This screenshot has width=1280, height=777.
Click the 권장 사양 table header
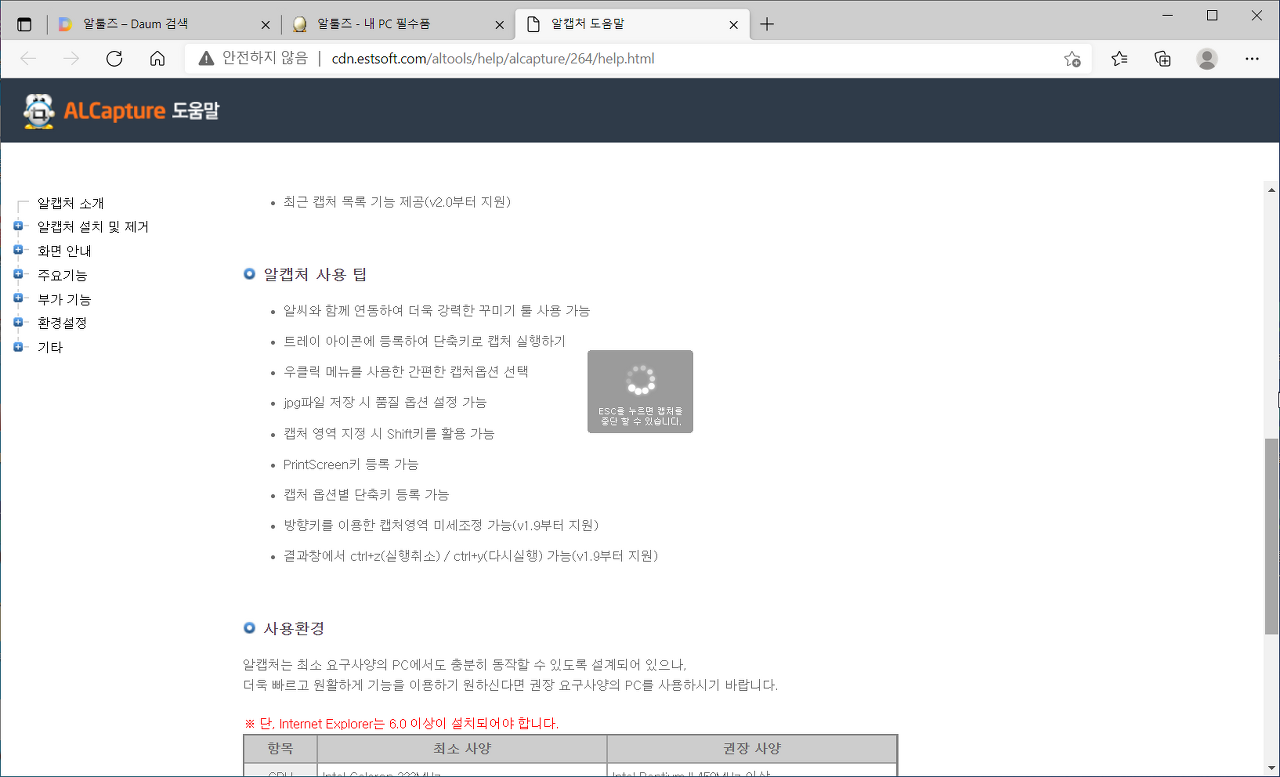point(752,749)
